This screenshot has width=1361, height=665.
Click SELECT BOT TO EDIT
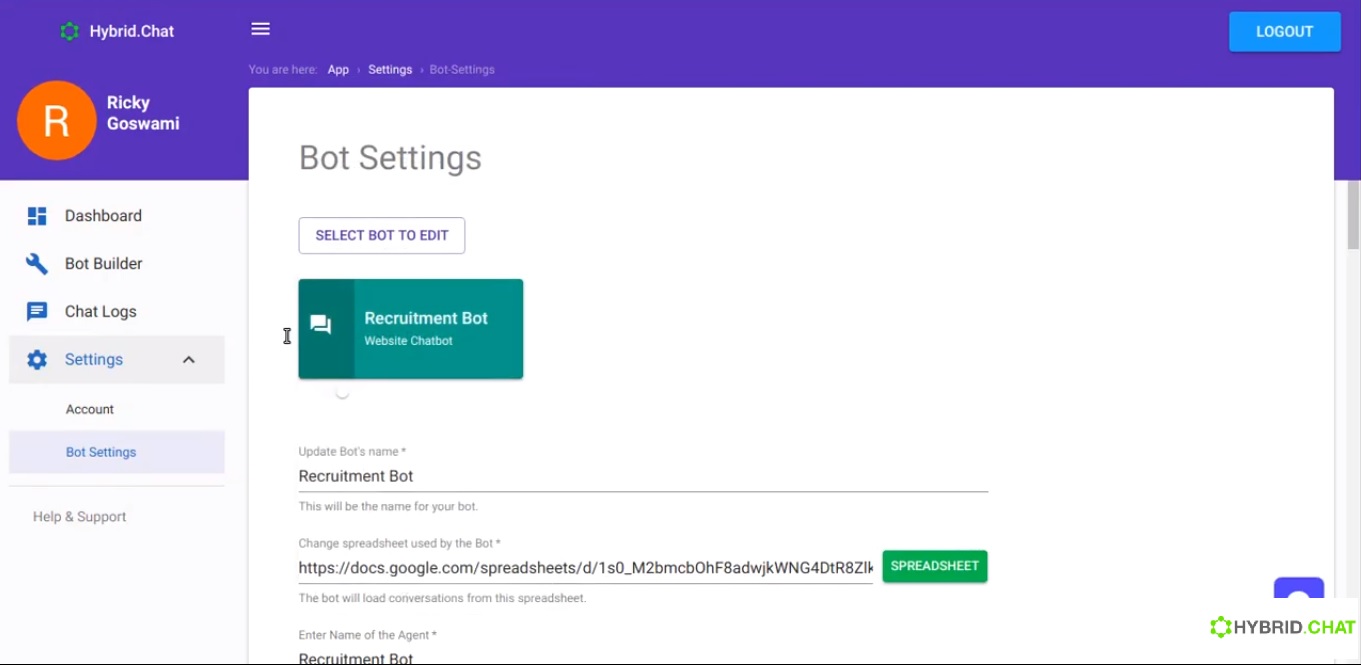[381, 235]
